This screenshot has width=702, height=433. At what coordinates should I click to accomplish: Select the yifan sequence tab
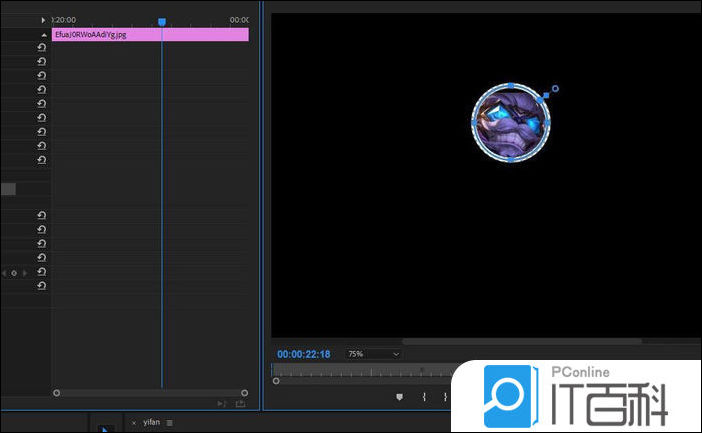tap(151, 423)
